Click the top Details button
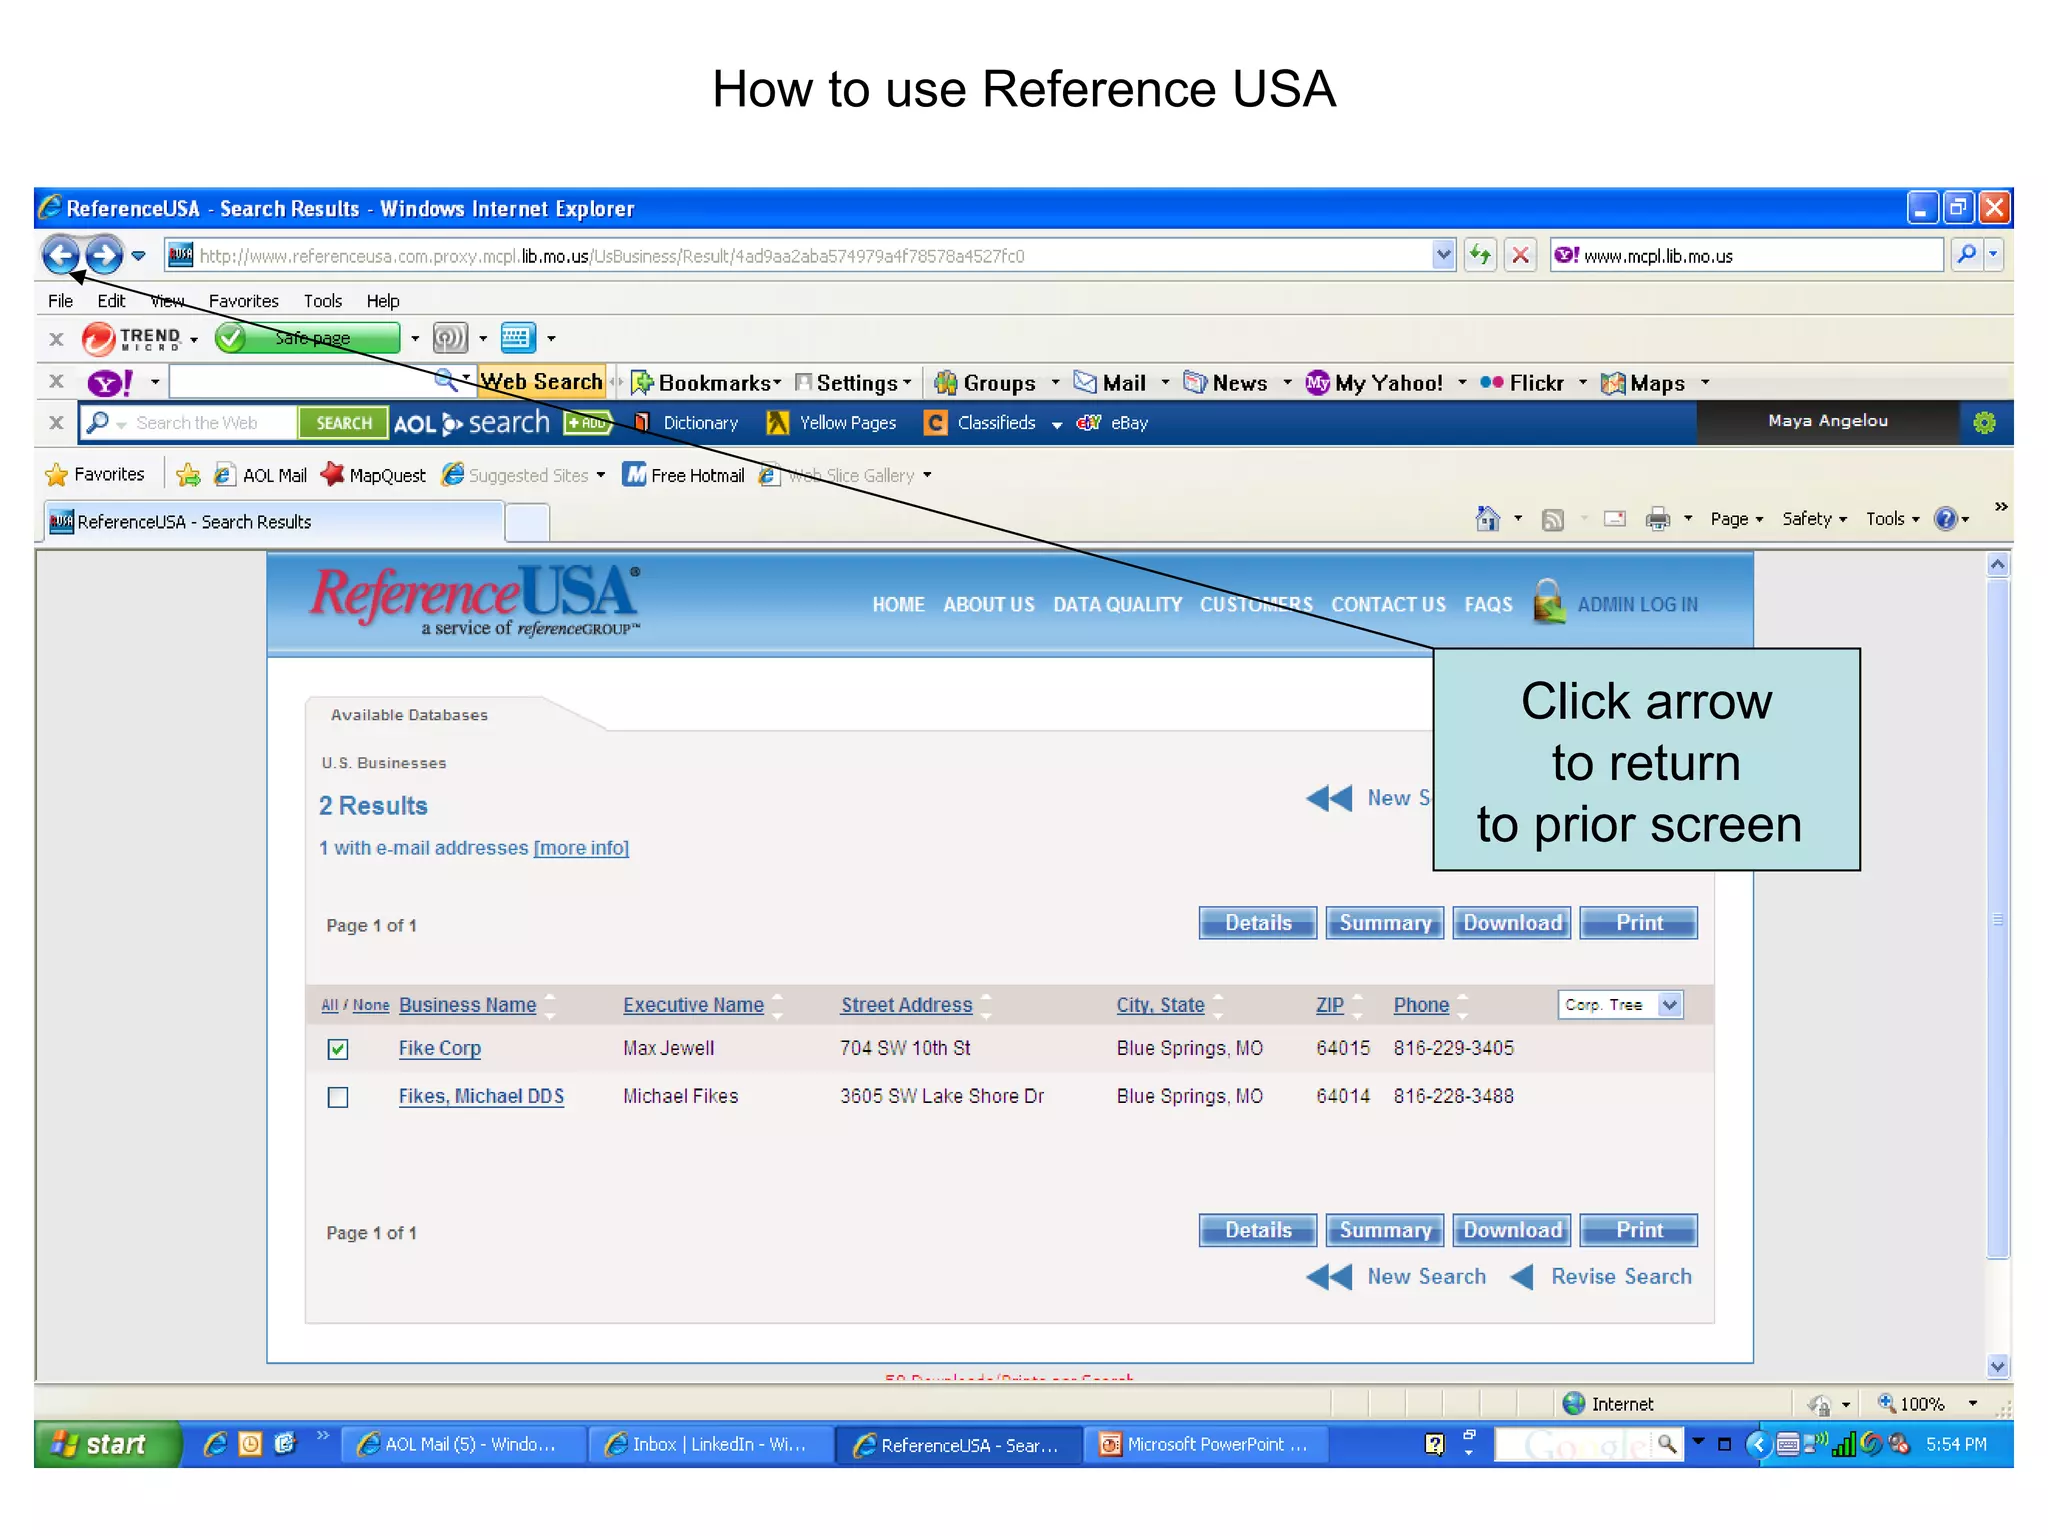 click(1257, 923)
